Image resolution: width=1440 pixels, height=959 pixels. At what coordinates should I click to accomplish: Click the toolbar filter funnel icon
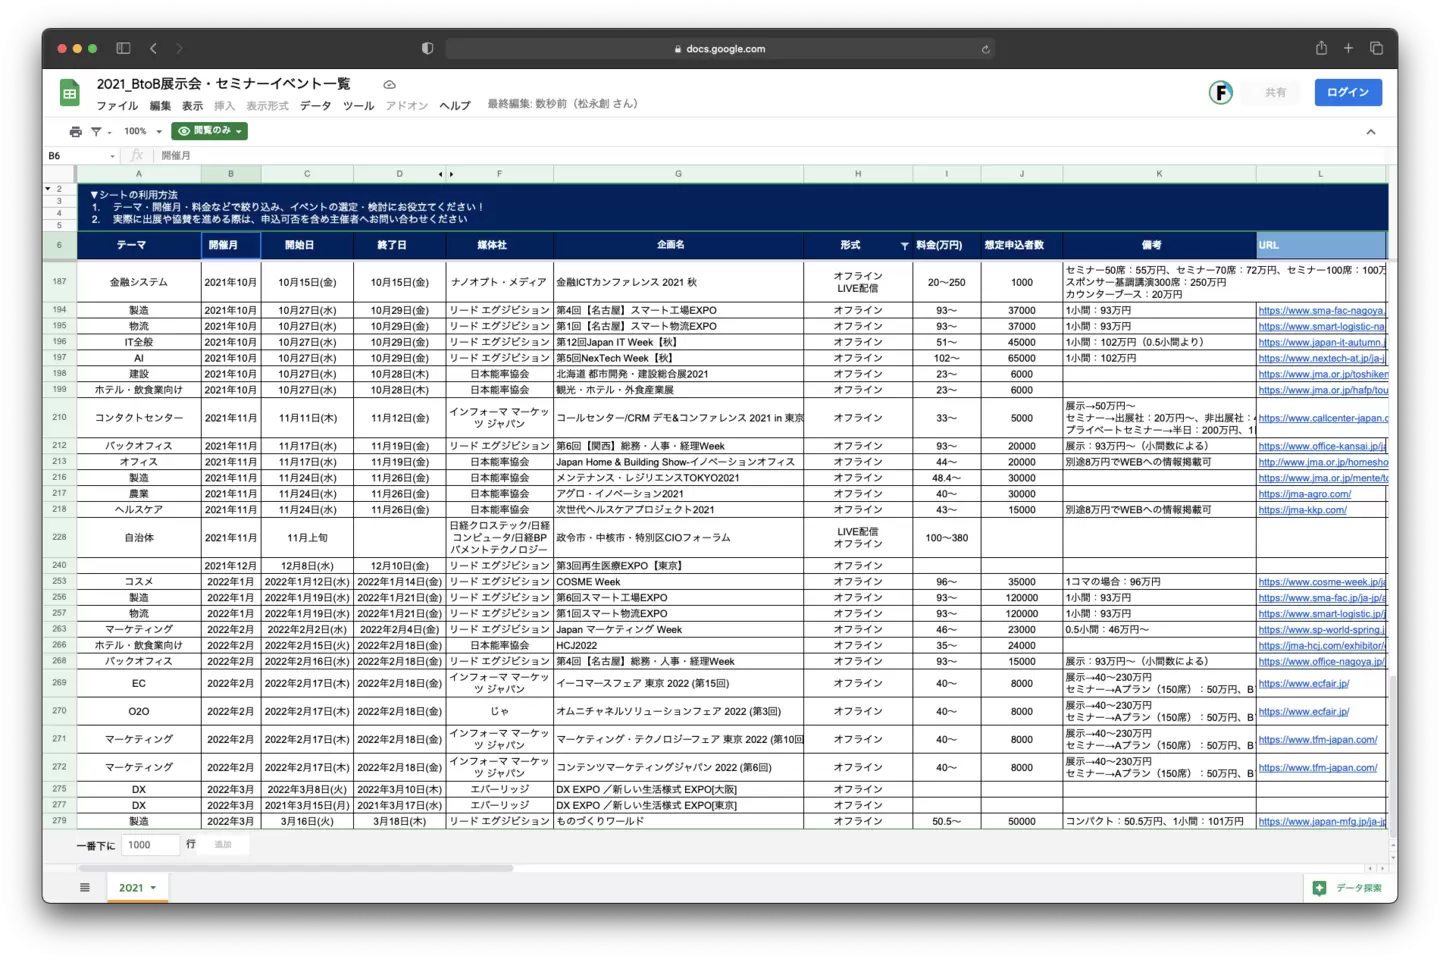tap(96, 131)
